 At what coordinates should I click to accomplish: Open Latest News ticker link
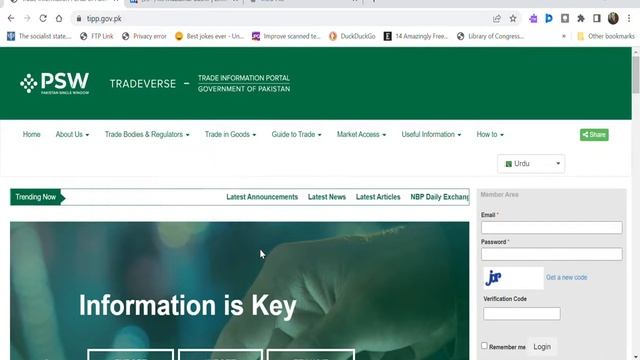coord(327,197)
